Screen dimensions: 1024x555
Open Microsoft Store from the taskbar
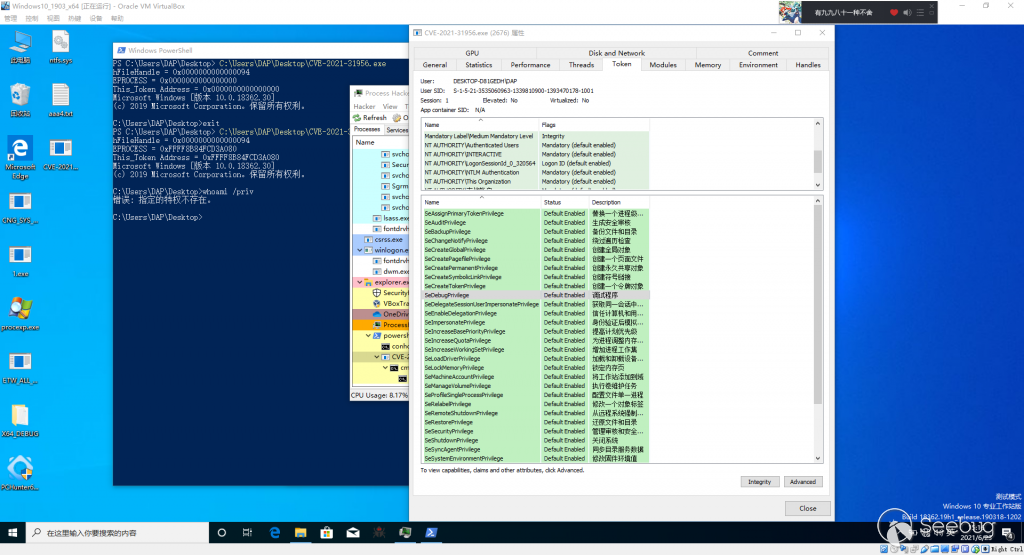[x=326, y=532]
